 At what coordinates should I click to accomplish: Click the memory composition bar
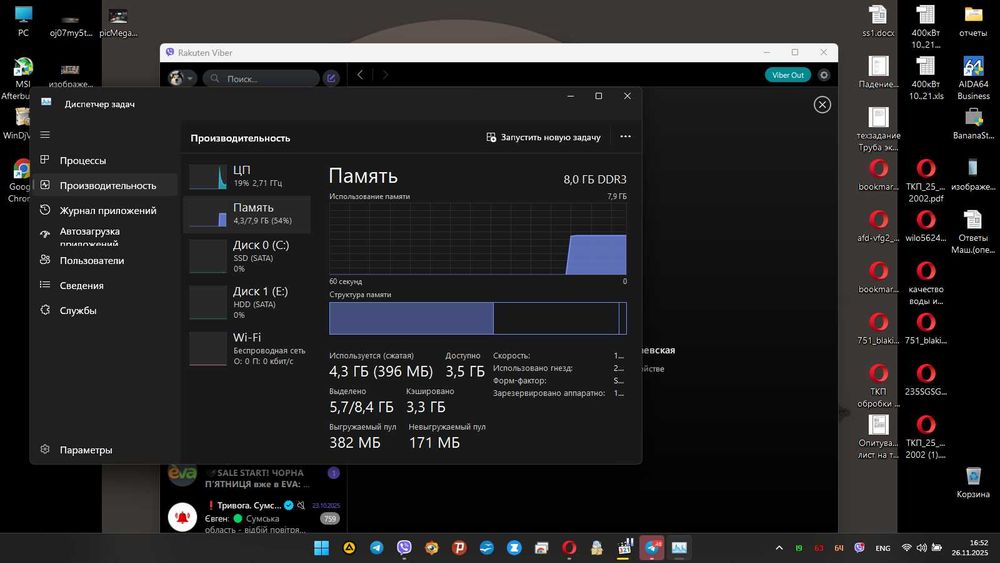coord(478,318)
